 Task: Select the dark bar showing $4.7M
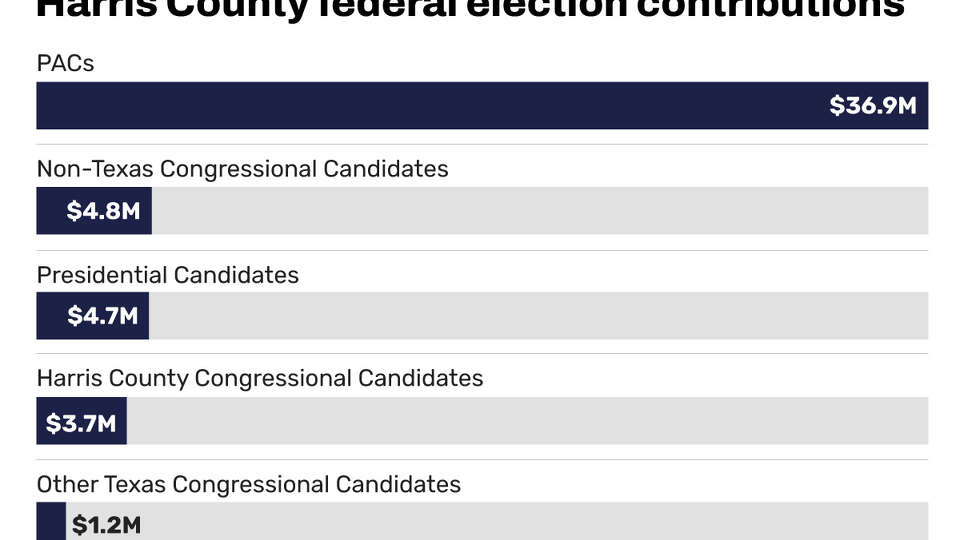coord(92,316)
